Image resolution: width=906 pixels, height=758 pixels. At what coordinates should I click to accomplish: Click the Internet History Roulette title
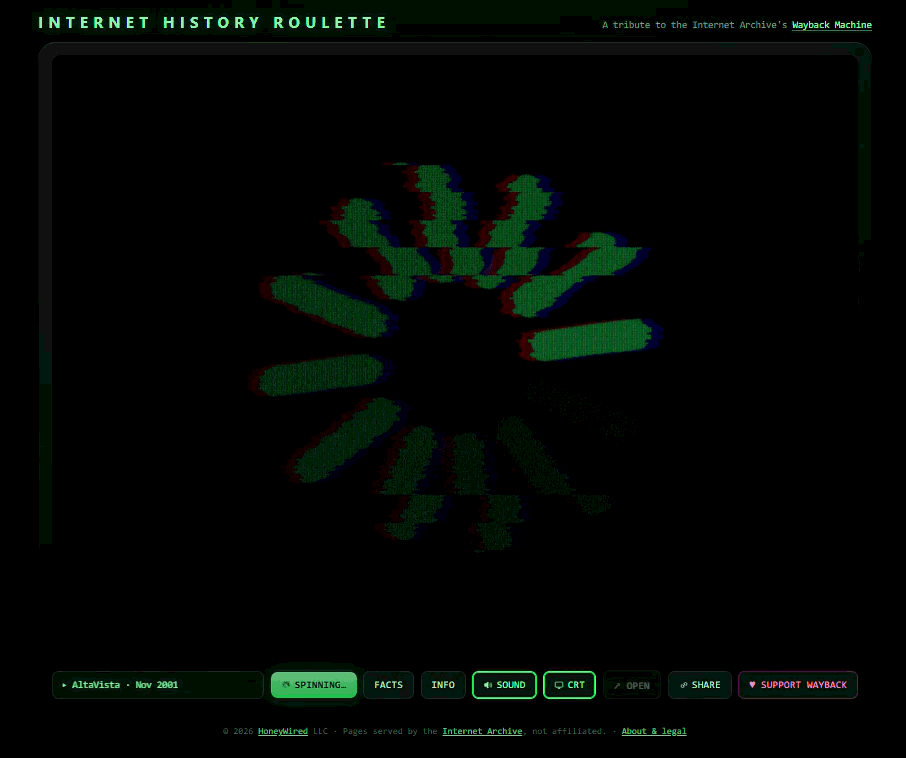(x=213, y=23)
